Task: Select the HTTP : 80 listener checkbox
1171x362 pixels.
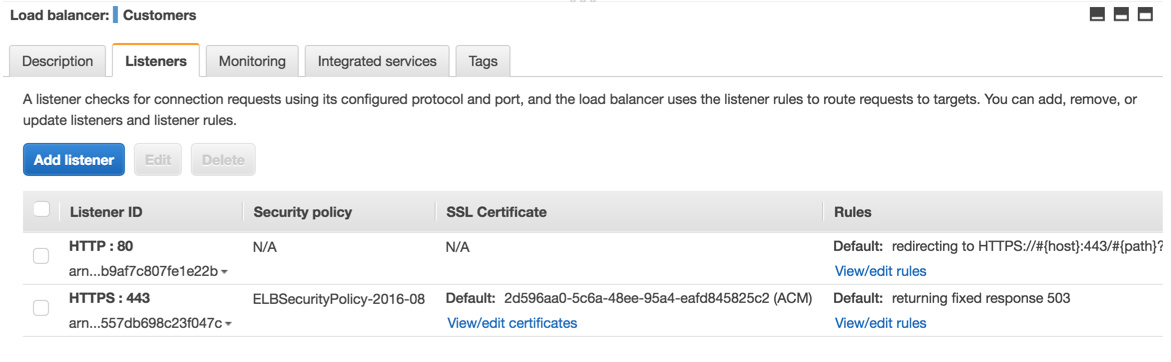Action: click(42, 257)
